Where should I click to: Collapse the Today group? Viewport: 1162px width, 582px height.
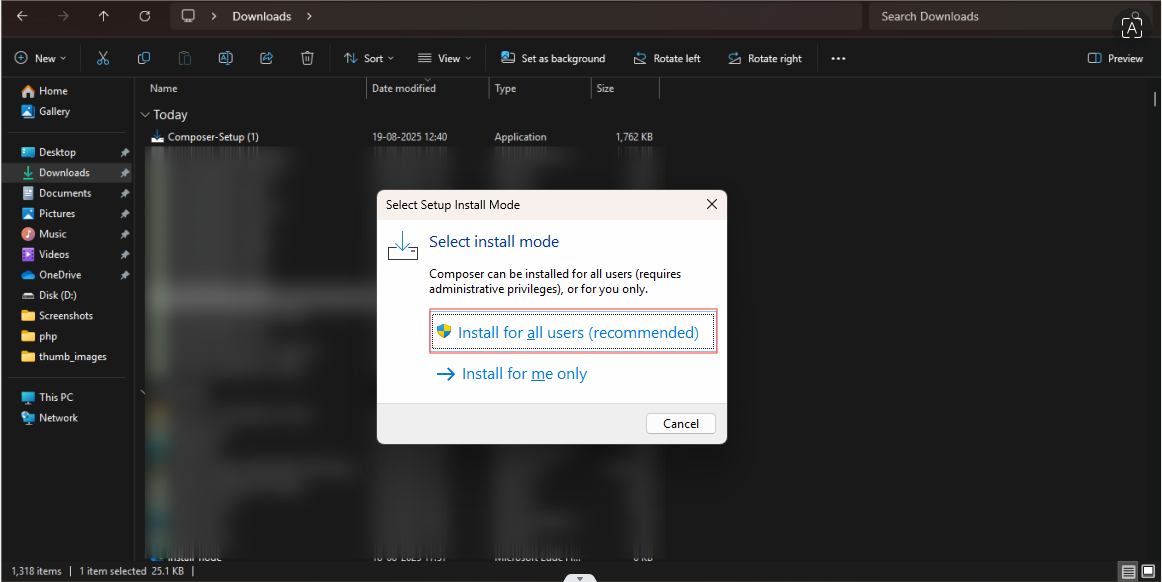[x=145, y=115]
